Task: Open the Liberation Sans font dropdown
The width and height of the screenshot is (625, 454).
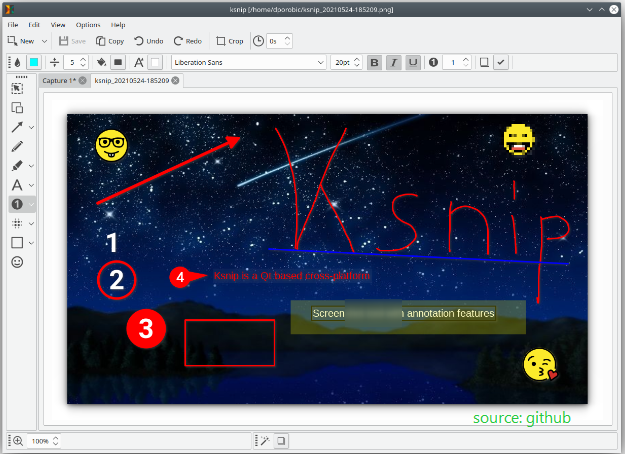Action: click(x=248, y=62)
